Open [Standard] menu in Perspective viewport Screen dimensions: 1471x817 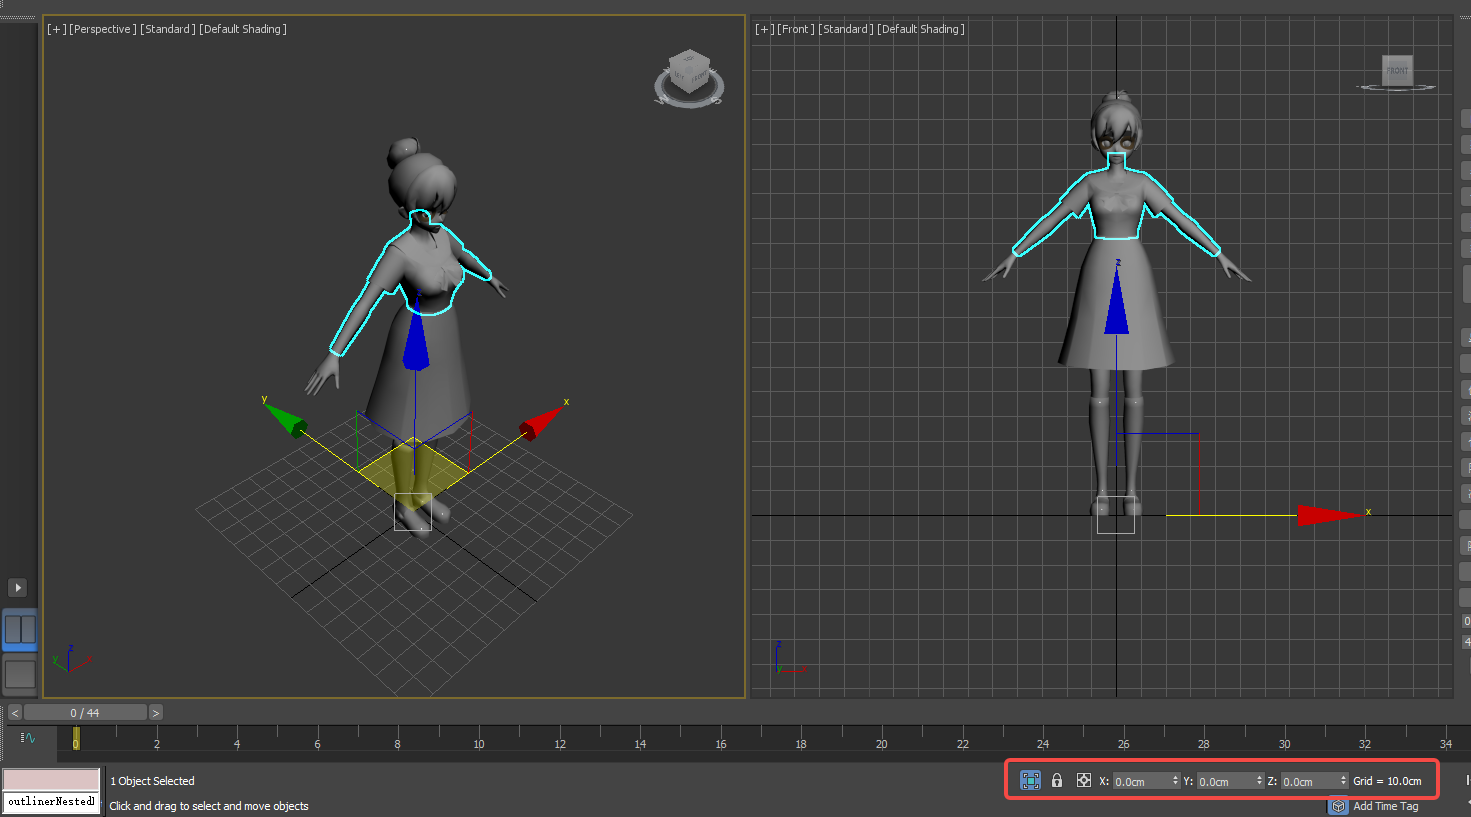point(168,29)
